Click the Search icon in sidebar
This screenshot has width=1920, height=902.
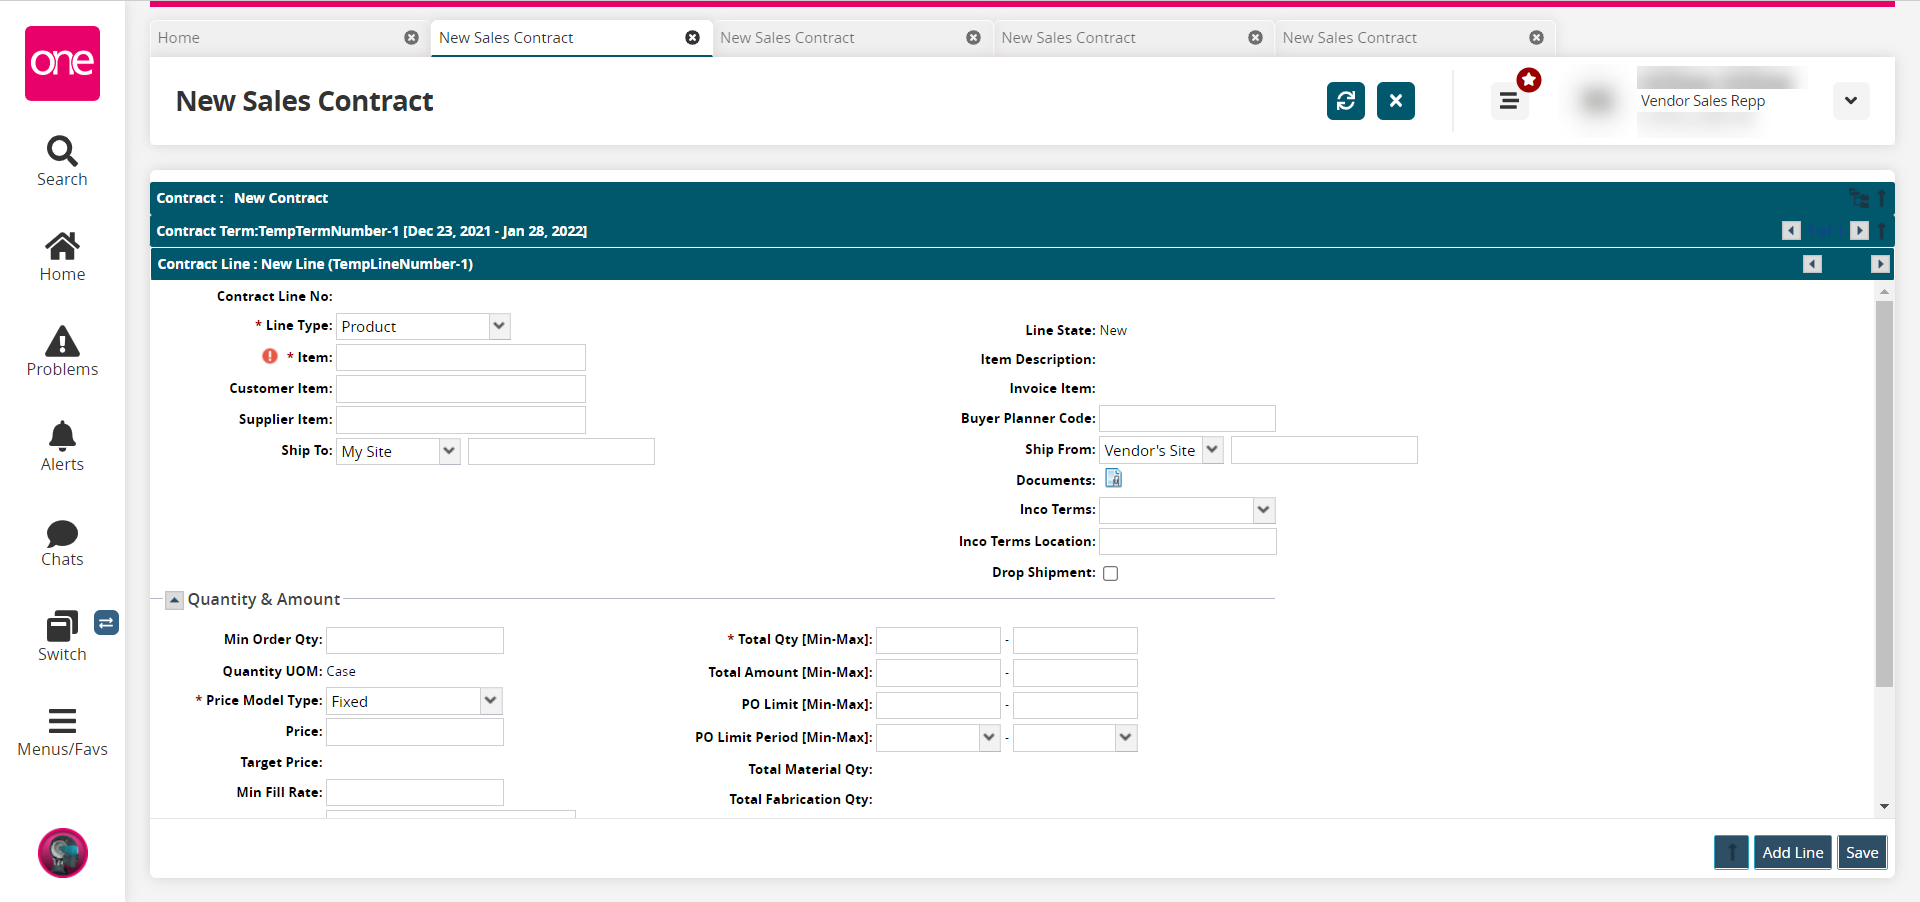point(62,152)
